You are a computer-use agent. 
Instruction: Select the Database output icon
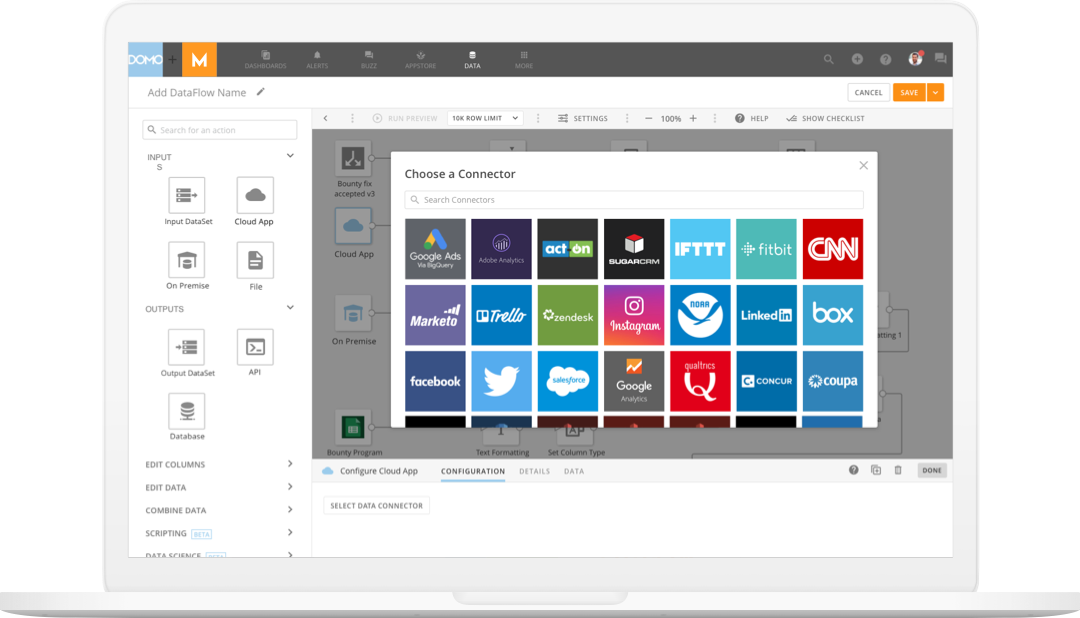(x=187, y=411)
